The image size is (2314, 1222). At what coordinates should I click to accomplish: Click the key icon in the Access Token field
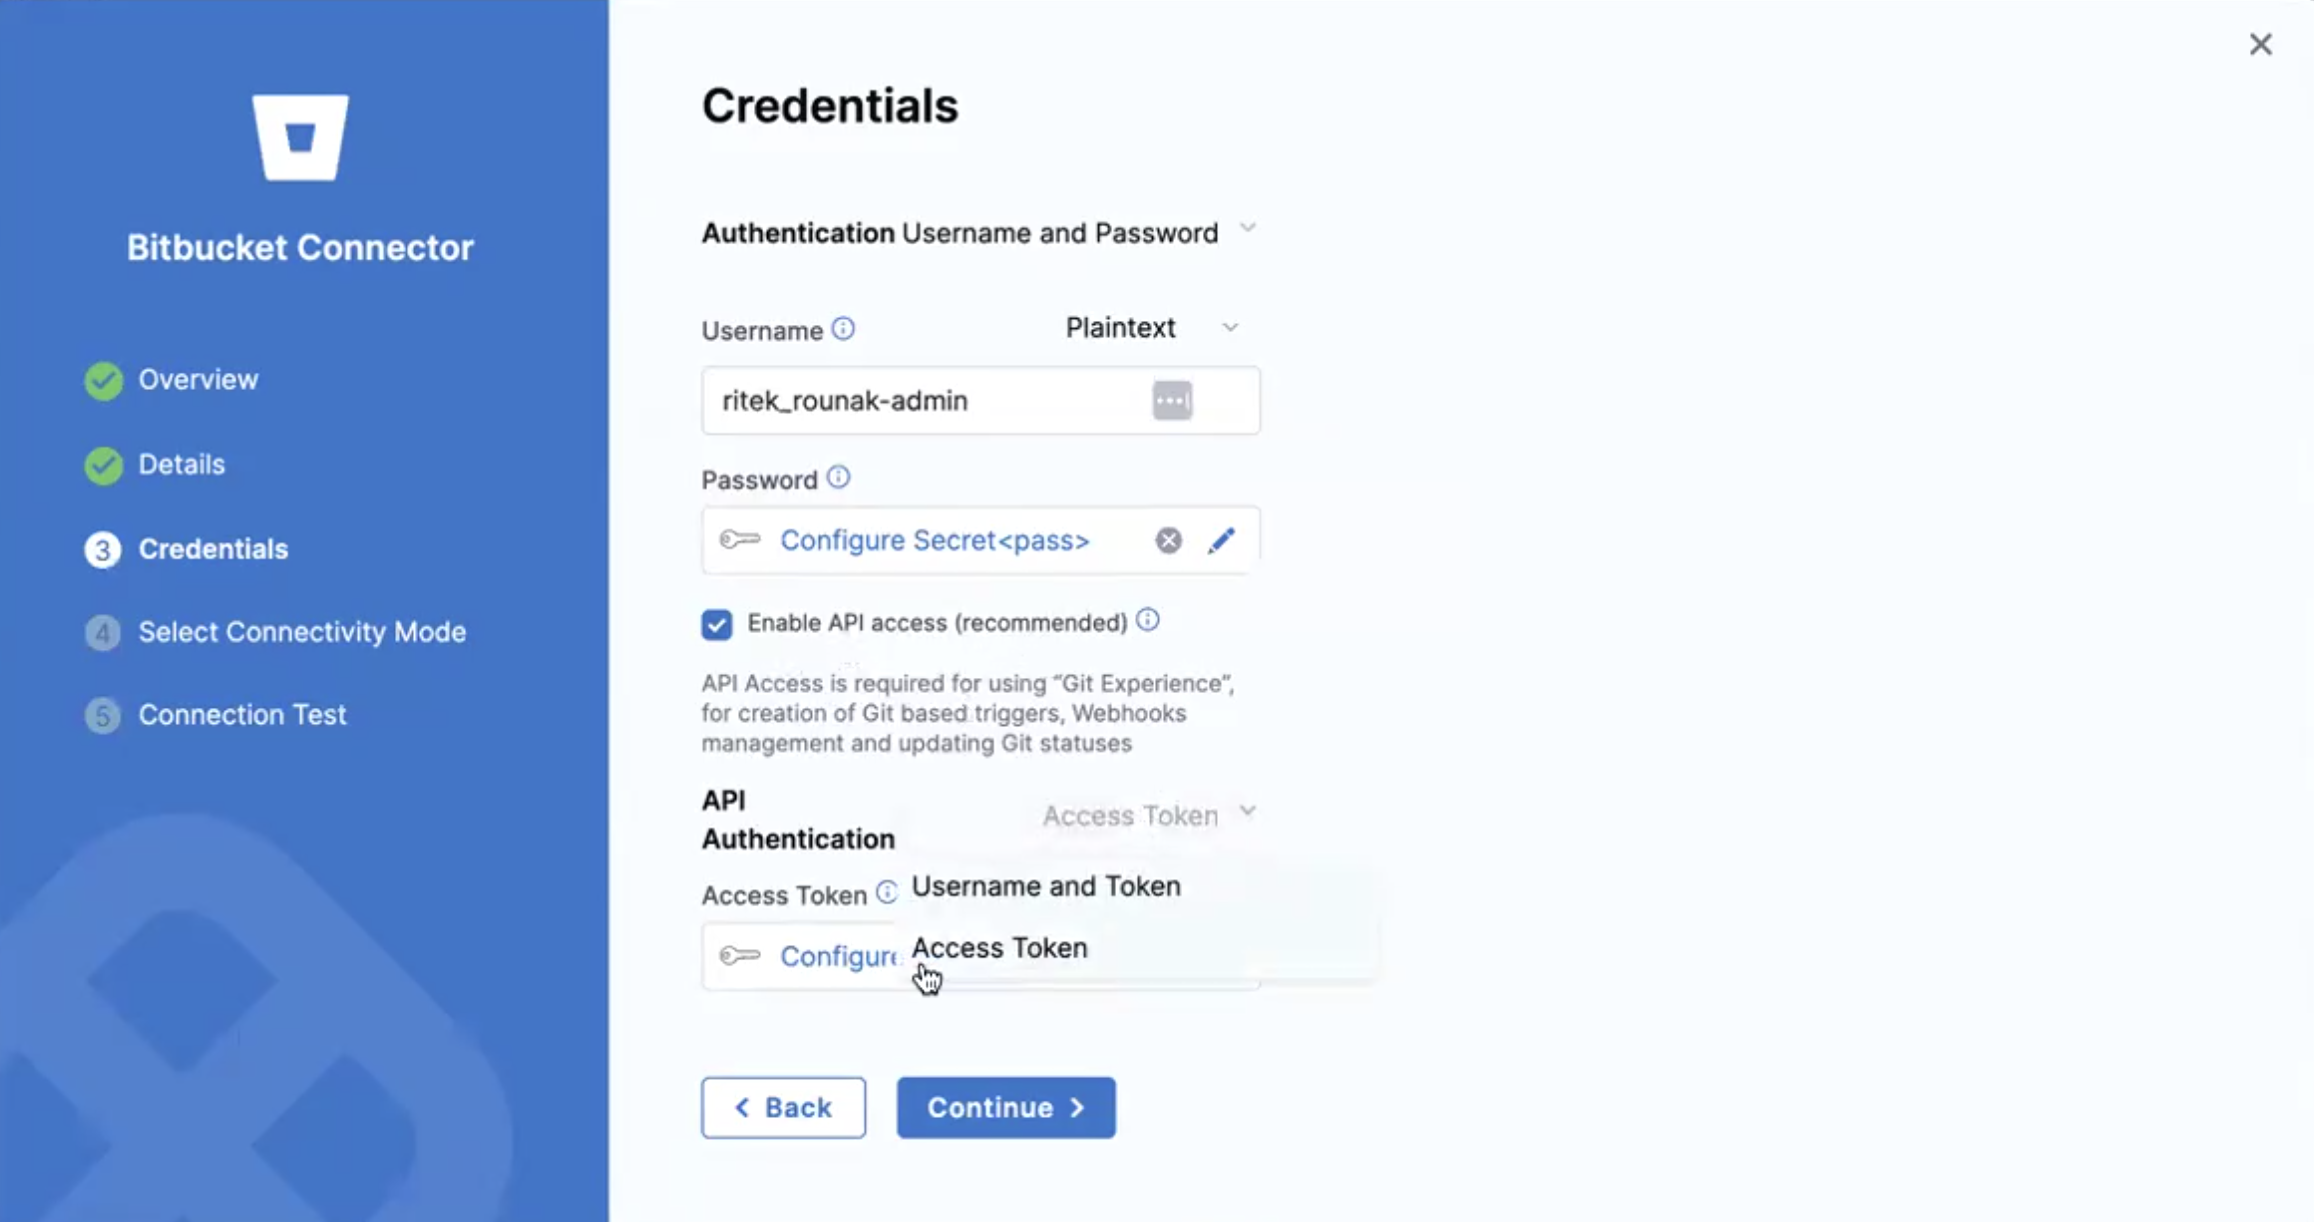739,956
